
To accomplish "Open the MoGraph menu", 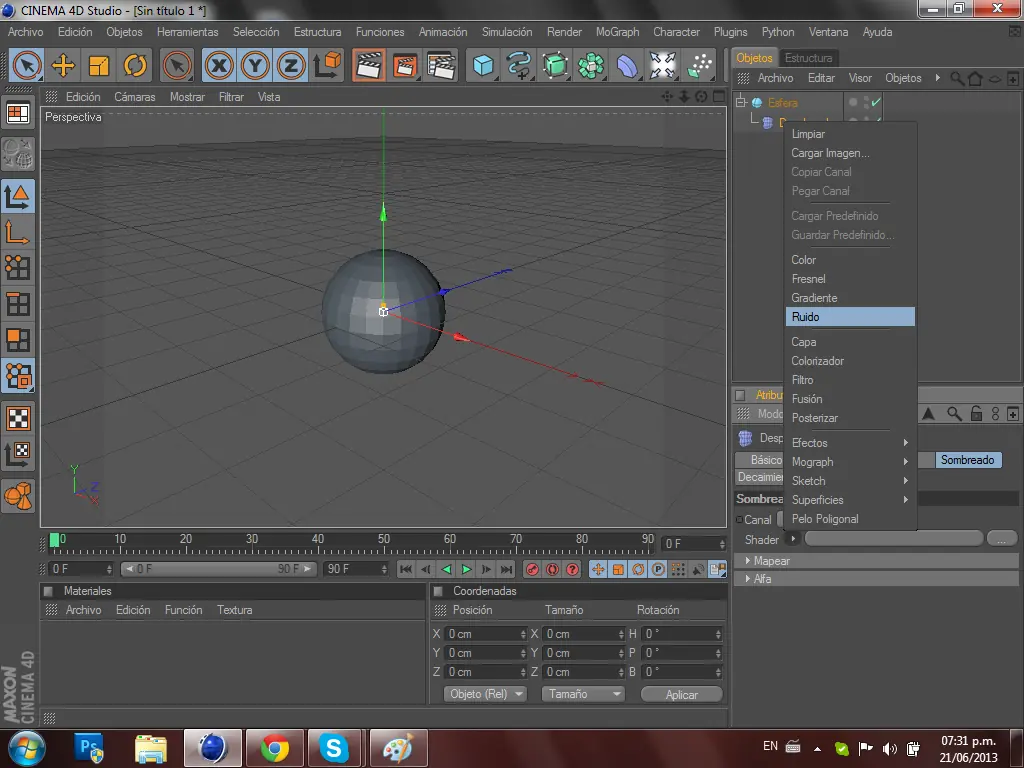I will pyautogui.click(x=617, y=32).
